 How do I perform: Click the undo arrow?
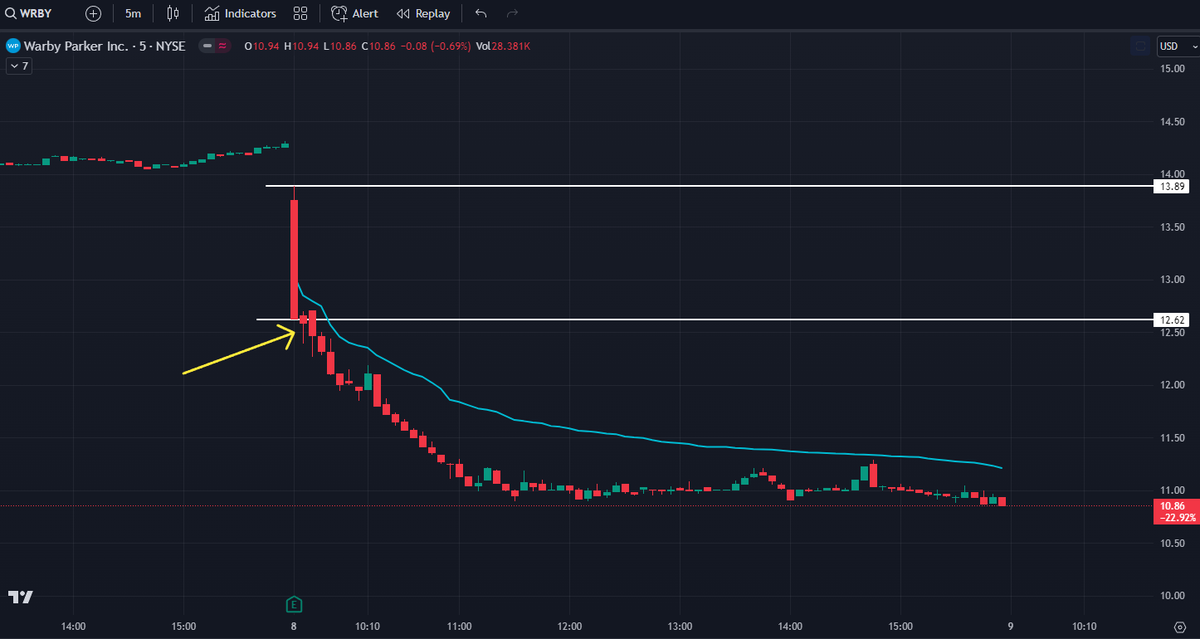pos(481,14)
